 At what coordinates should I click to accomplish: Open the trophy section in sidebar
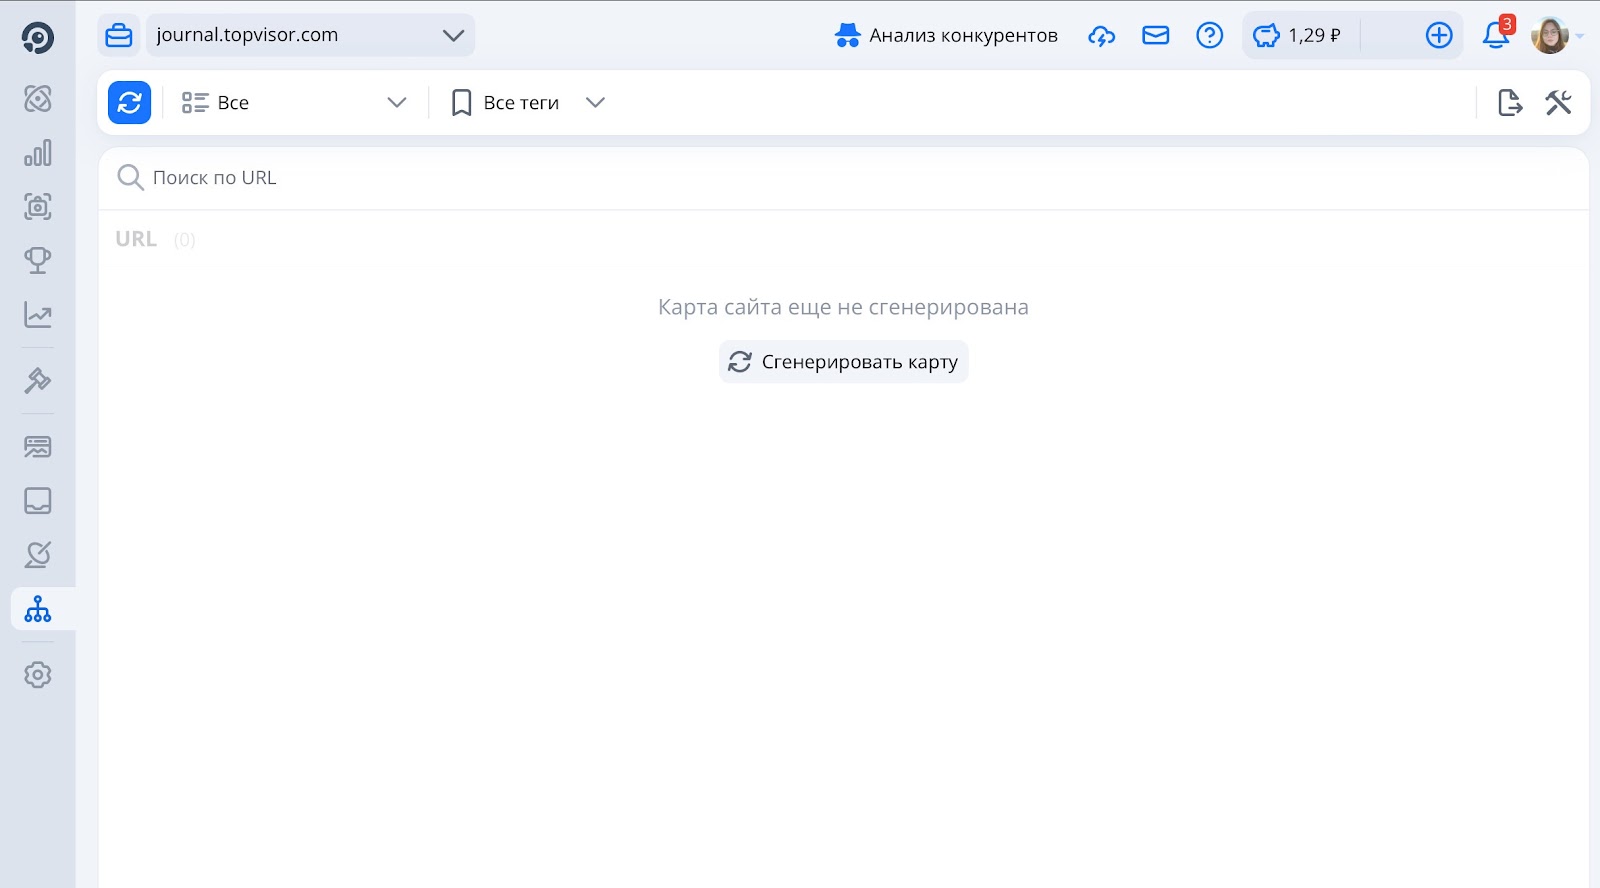click(x=38, y=260)
